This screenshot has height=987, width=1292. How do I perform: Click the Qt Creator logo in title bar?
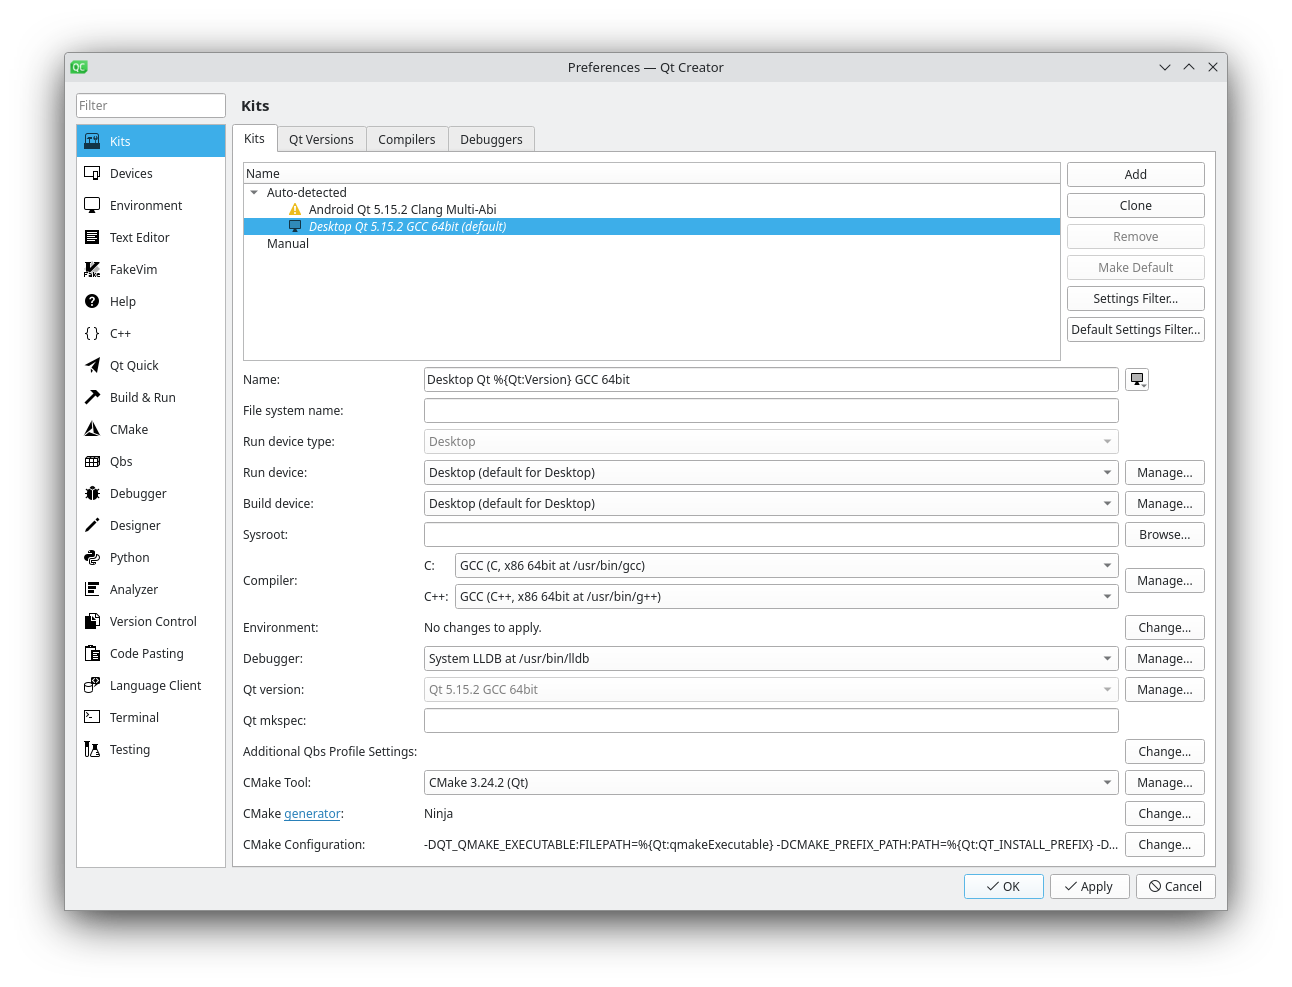79,67
